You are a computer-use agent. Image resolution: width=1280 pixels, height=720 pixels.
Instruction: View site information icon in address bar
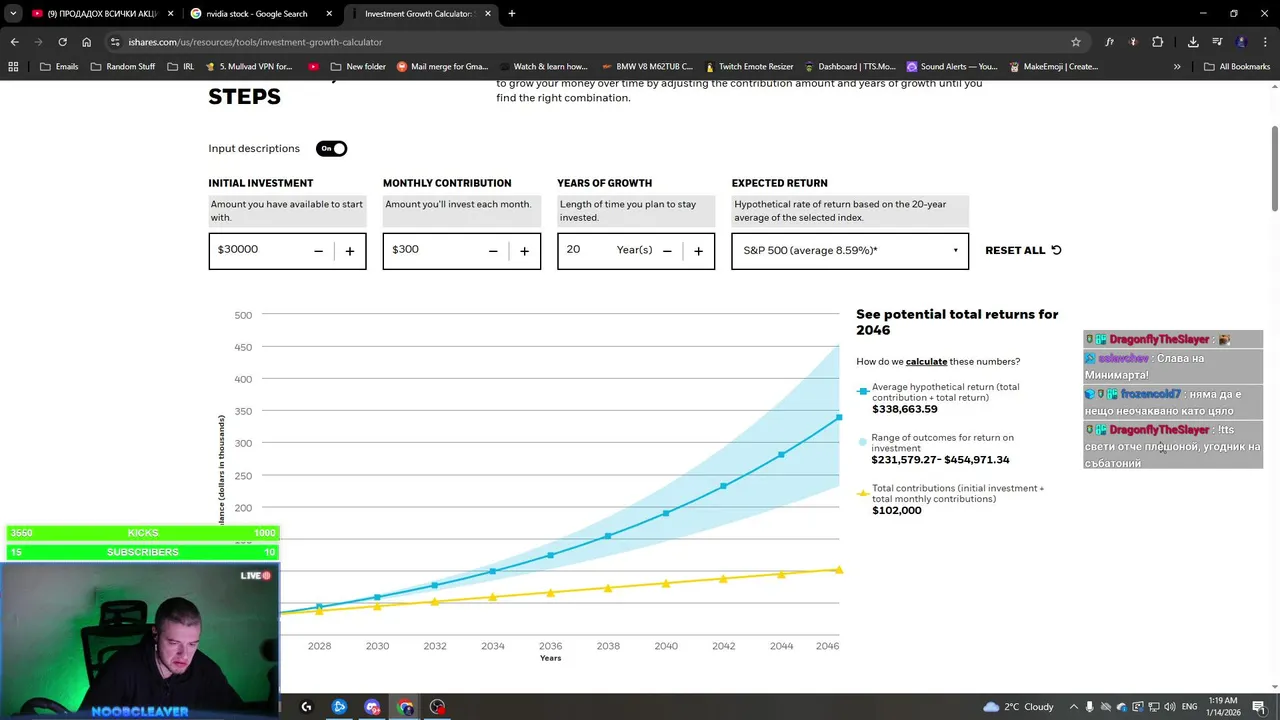point(115,42)
